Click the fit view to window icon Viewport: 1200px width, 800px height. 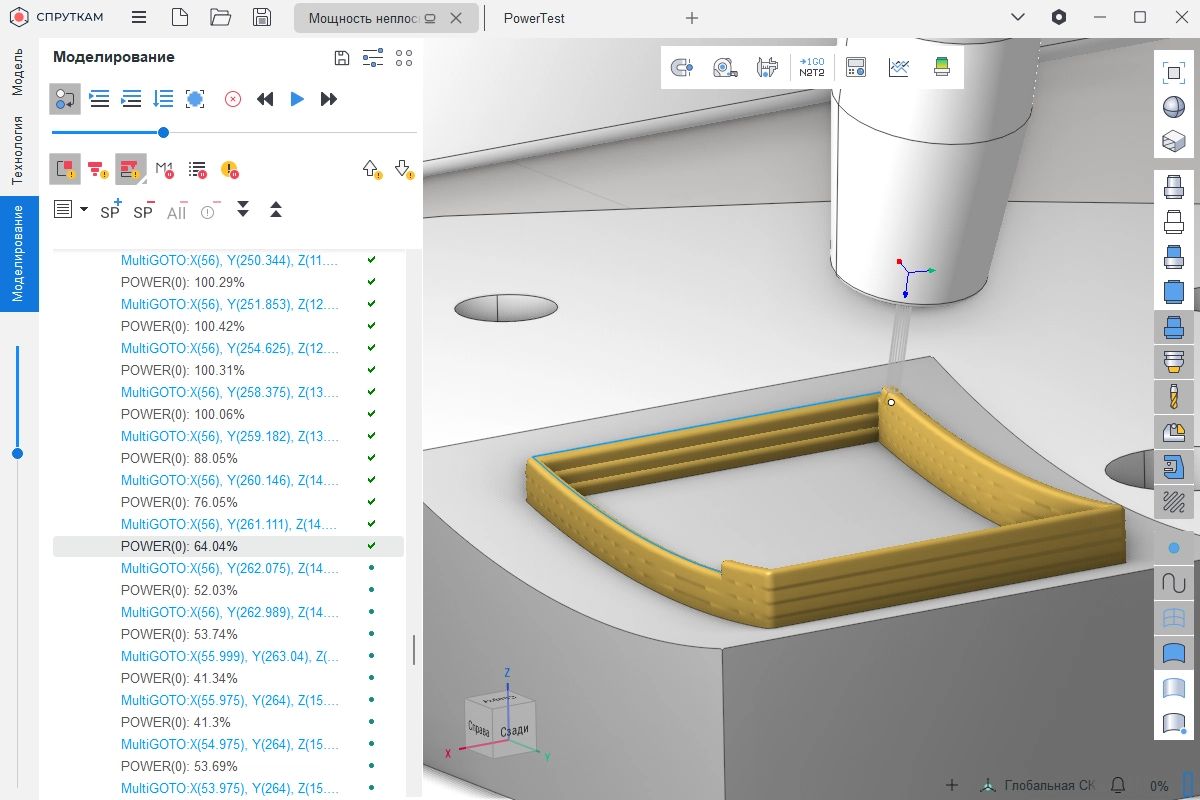click(1173, 73)
